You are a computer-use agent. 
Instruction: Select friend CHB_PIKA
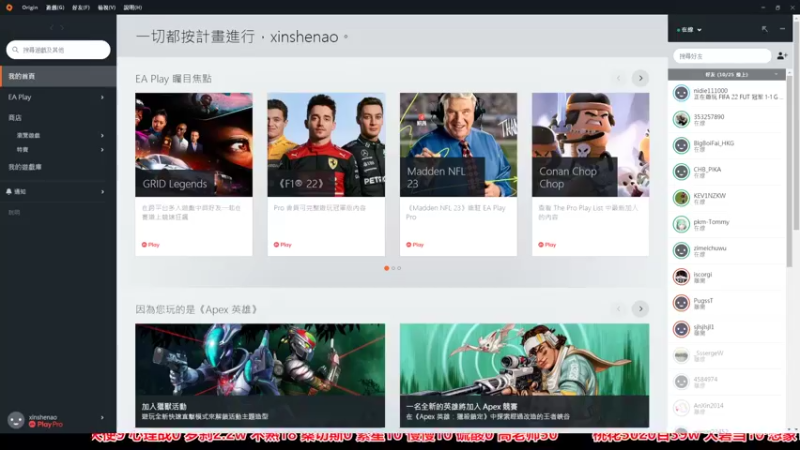727,172
